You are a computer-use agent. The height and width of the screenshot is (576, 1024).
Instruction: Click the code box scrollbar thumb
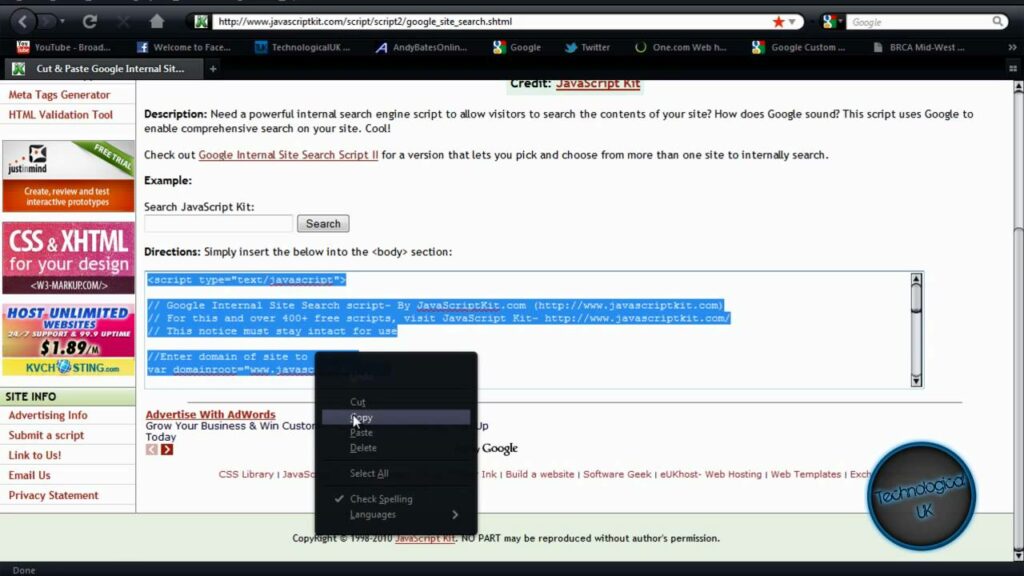[x=916, y=298]
